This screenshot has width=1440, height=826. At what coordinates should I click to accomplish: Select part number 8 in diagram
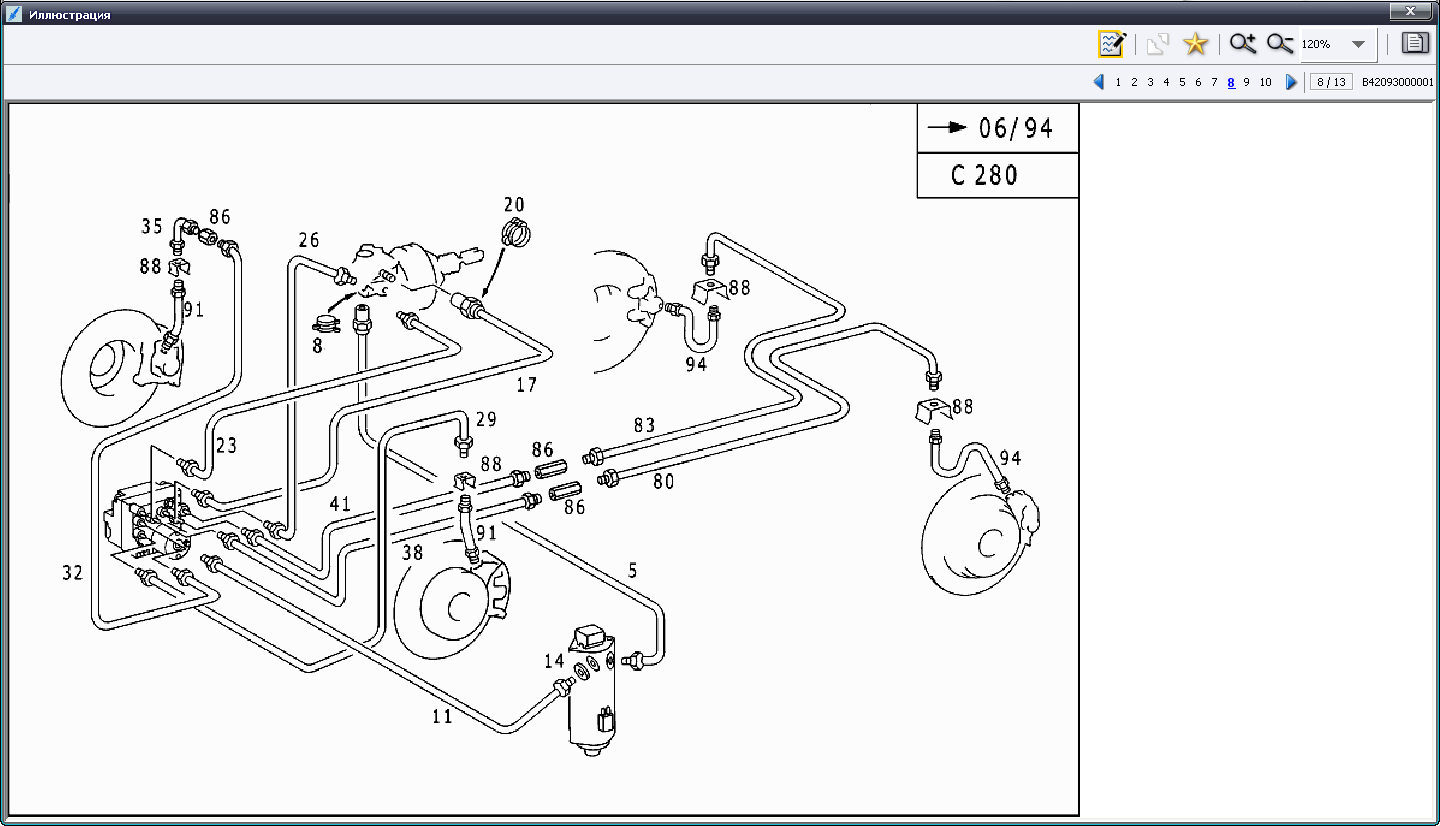(317, 346)
